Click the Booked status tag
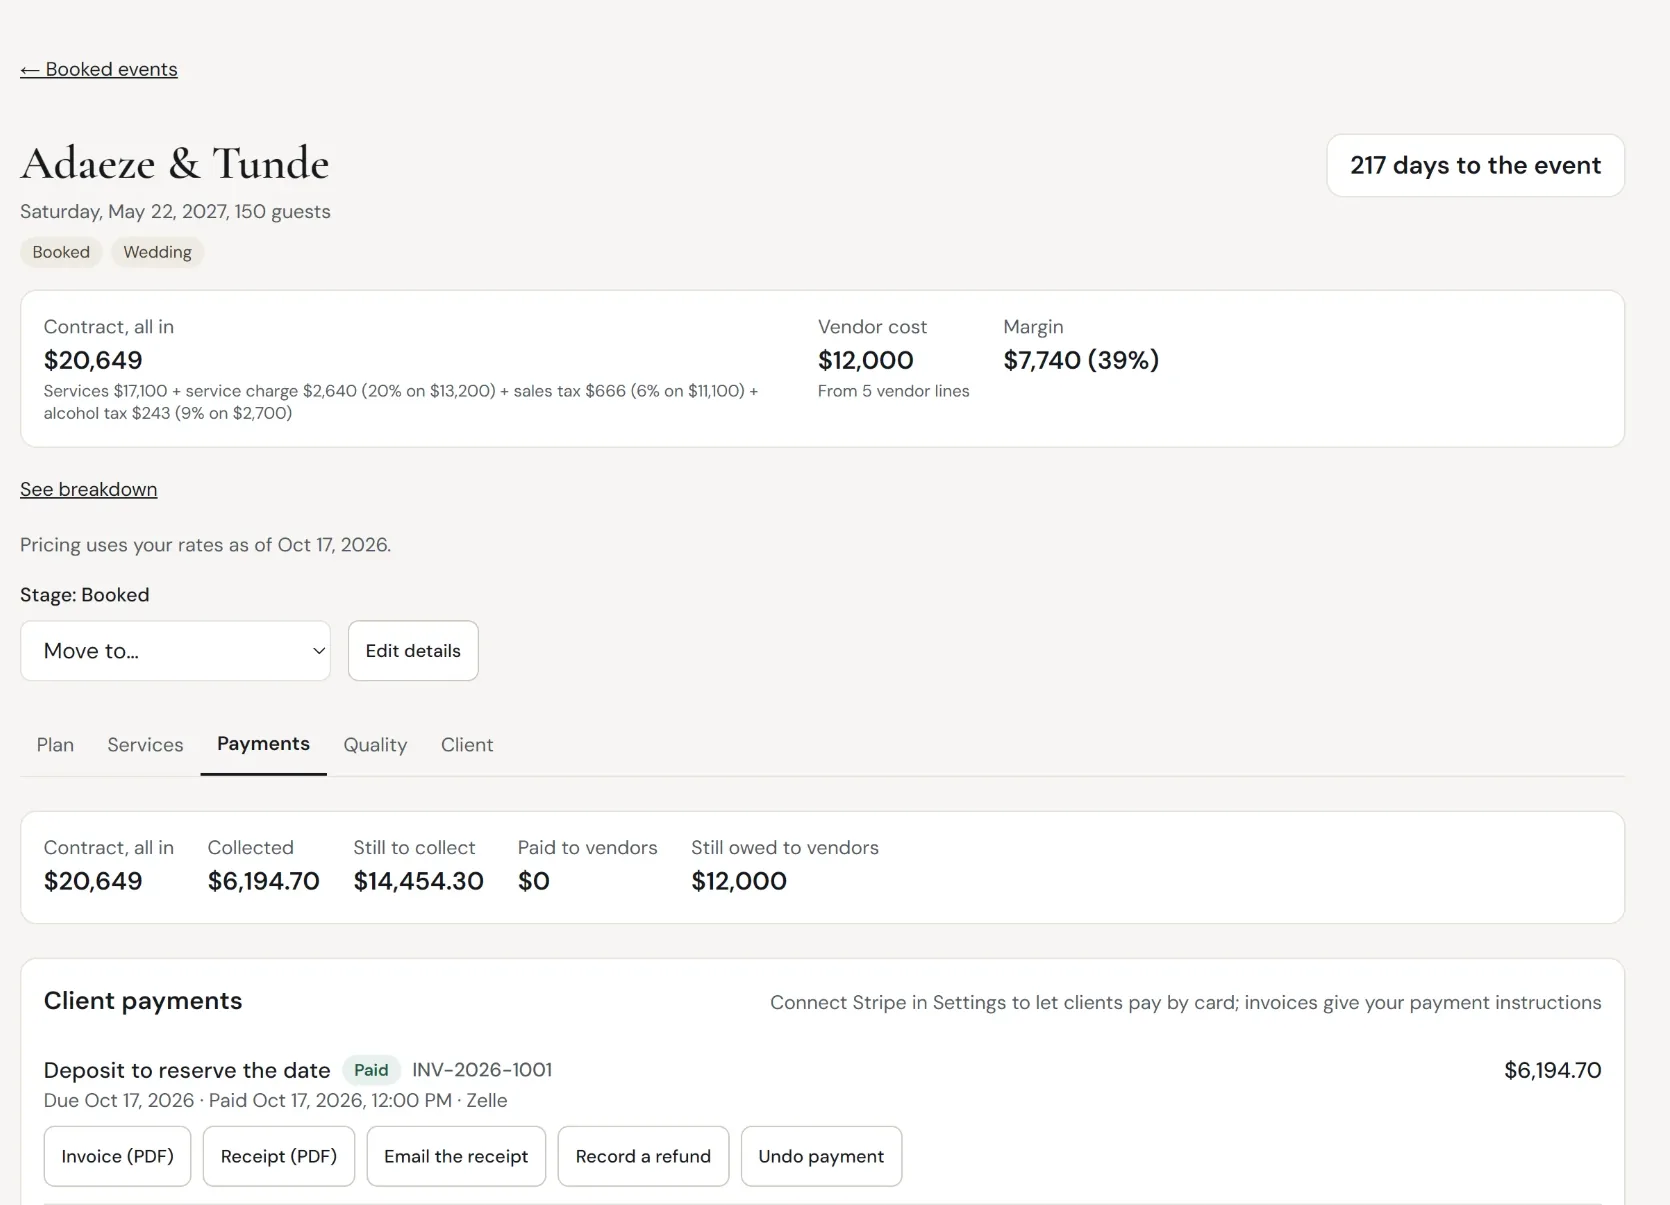The width and height of the screenshot is (1670, 1205). [x=61, y=252]
